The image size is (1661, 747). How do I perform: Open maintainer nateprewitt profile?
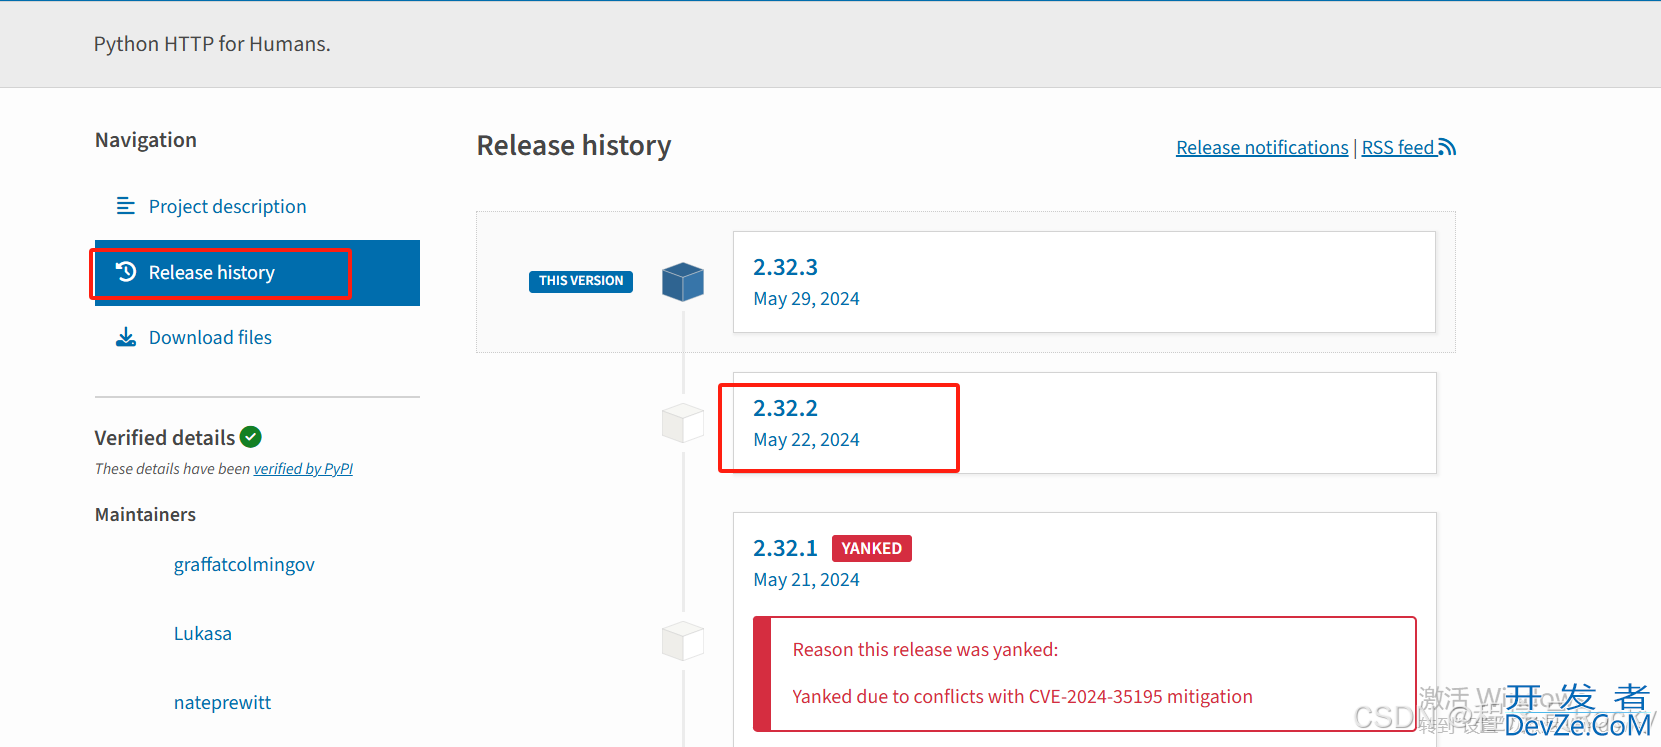[222, 703]
